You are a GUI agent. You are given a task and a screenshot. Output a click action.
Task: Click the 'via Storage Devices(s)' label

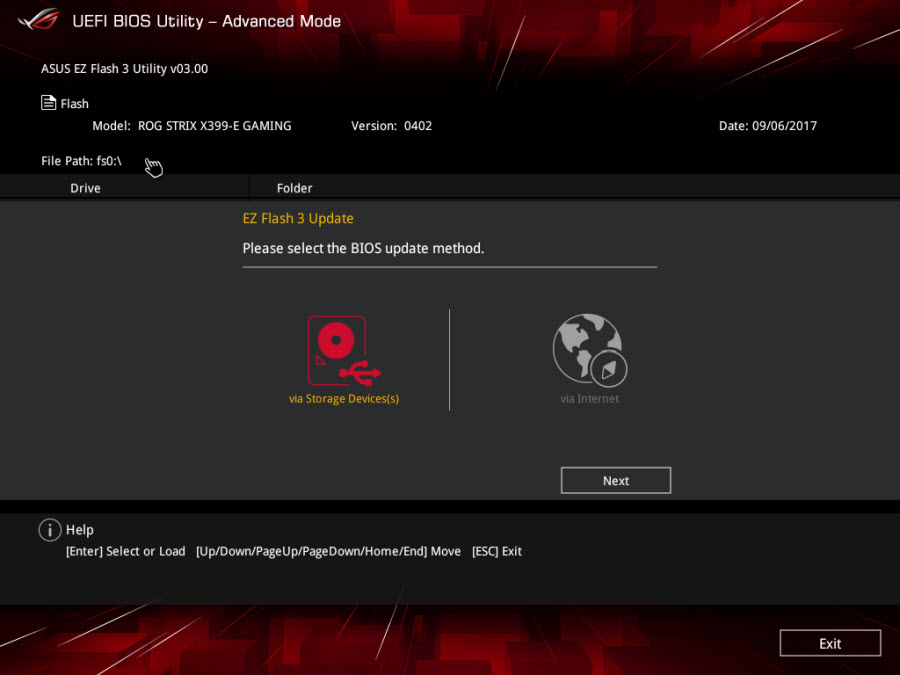pyautogui.click(x=344, y=398)
